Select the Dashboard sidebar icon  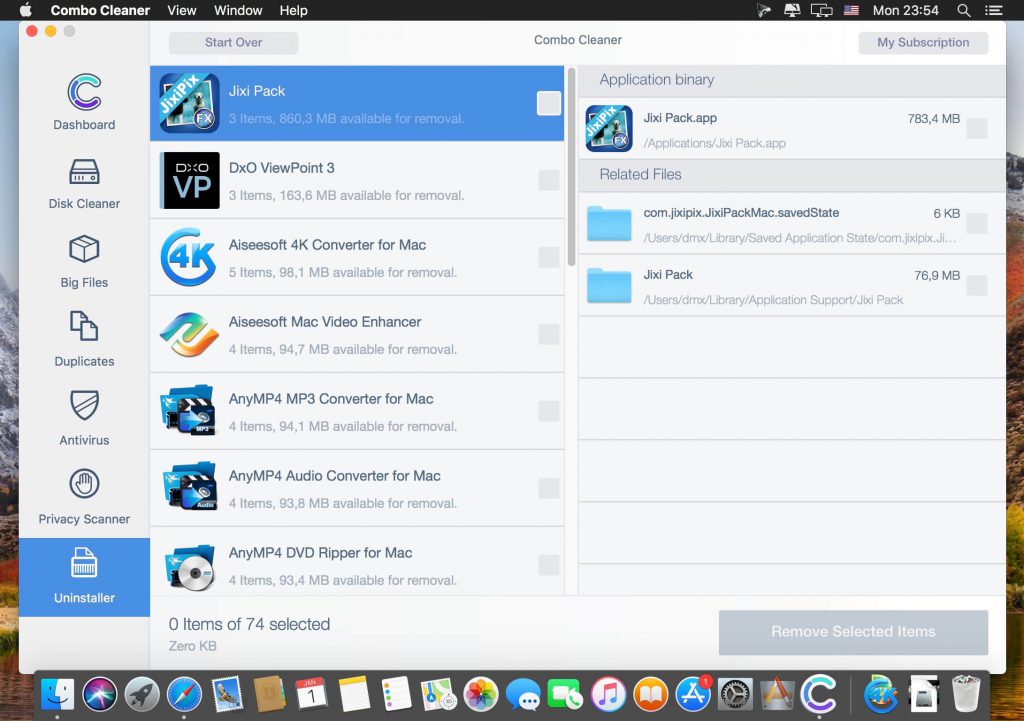click(84, 103)
